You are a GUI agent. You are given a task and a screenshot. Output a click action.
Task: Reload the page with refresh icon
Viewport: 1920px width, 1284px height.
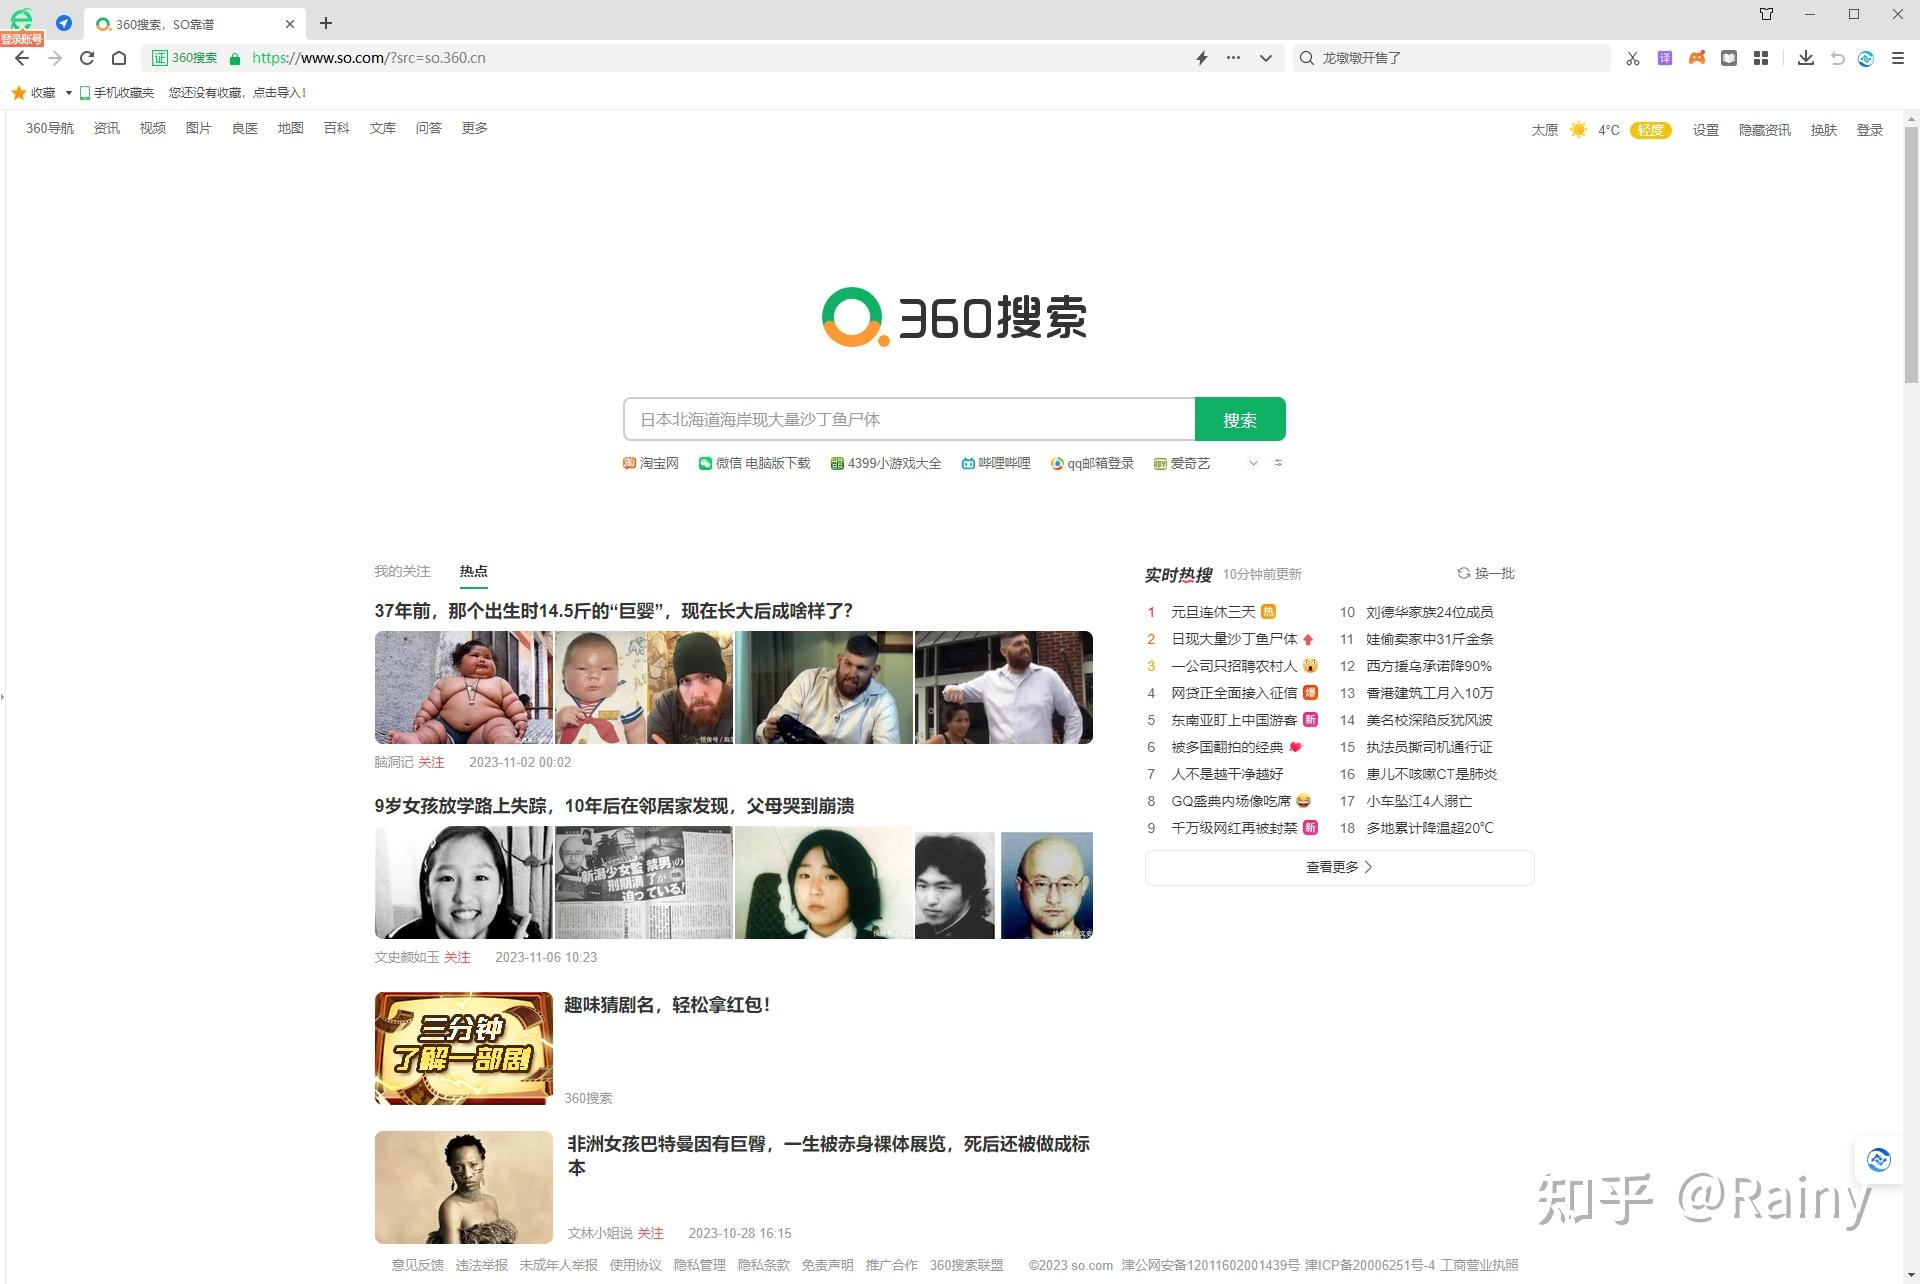coord(87,58)
